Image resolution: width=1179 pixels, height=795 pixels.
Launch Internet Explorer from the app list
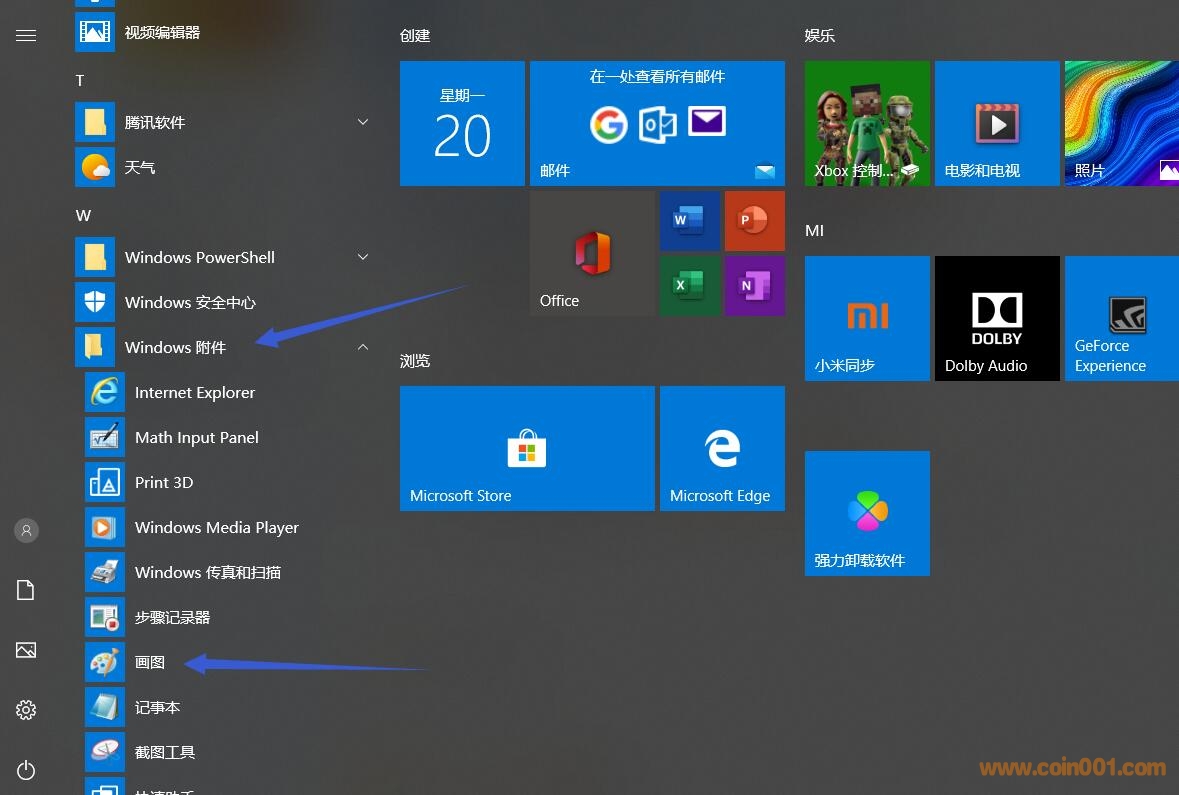(194, 392)
